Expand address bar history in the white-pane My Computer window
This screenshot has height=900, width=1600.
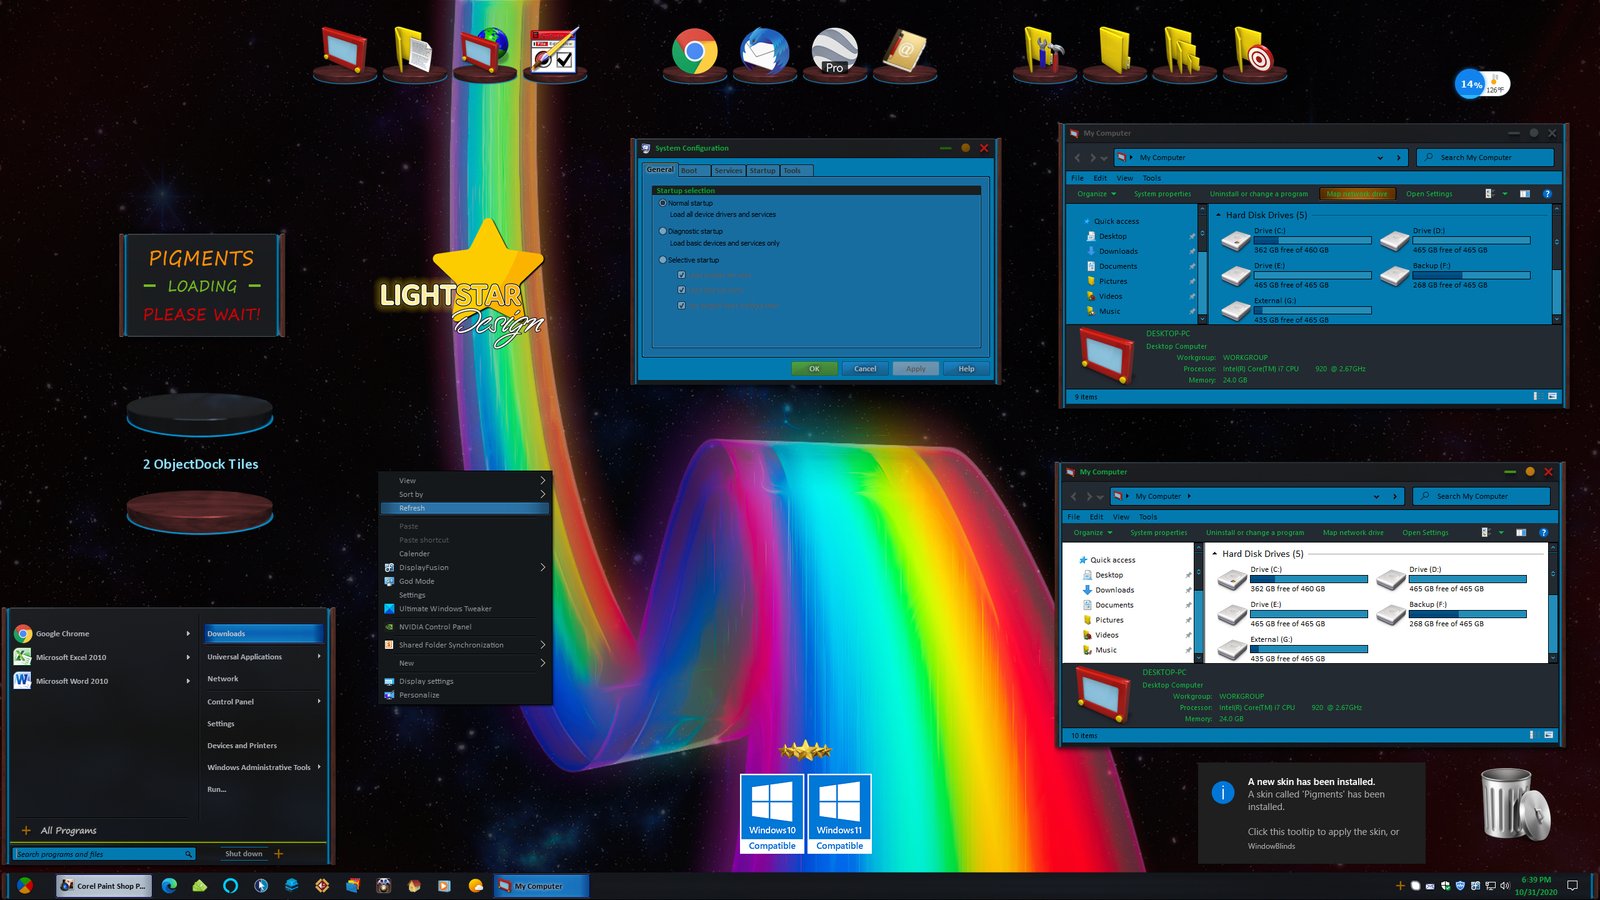1377,496
